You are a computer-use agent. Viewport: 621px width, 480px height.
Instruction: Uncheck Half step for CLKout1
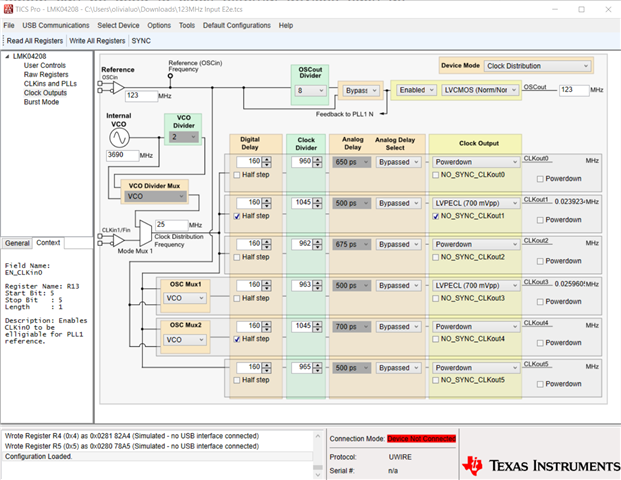237,216
